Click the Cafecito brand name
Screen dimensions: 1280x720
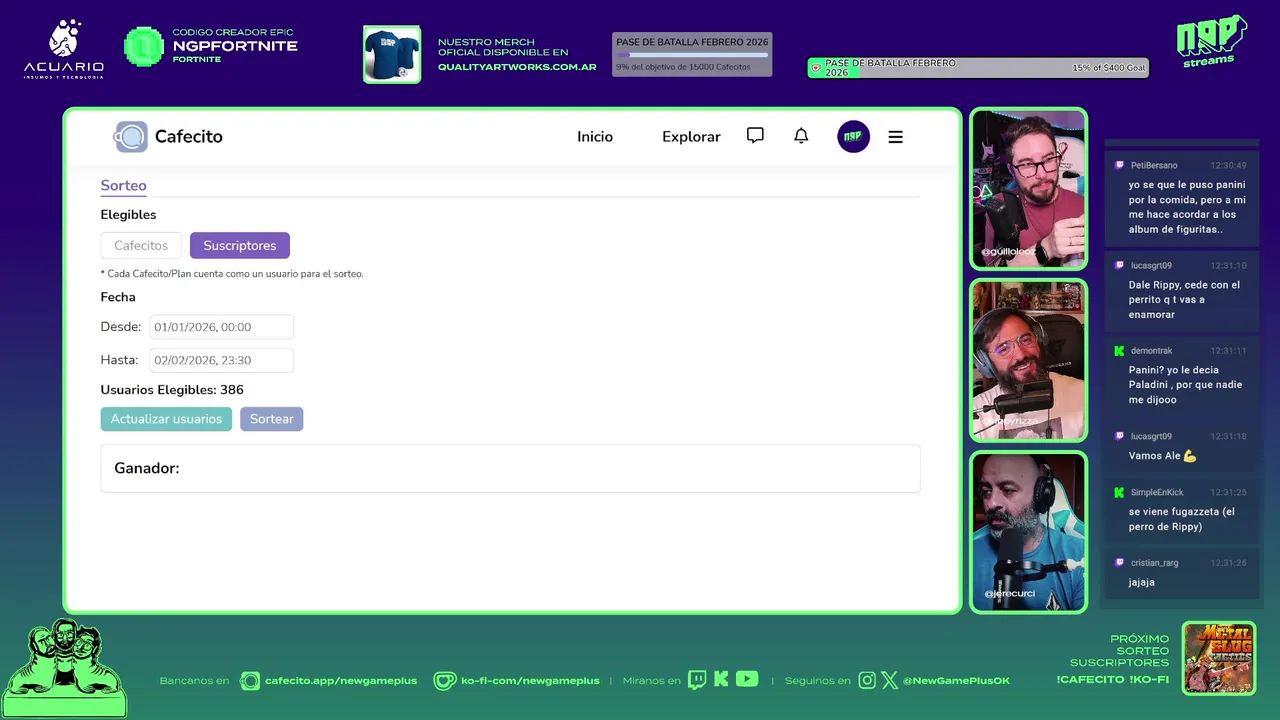click(x=189, y=137)
